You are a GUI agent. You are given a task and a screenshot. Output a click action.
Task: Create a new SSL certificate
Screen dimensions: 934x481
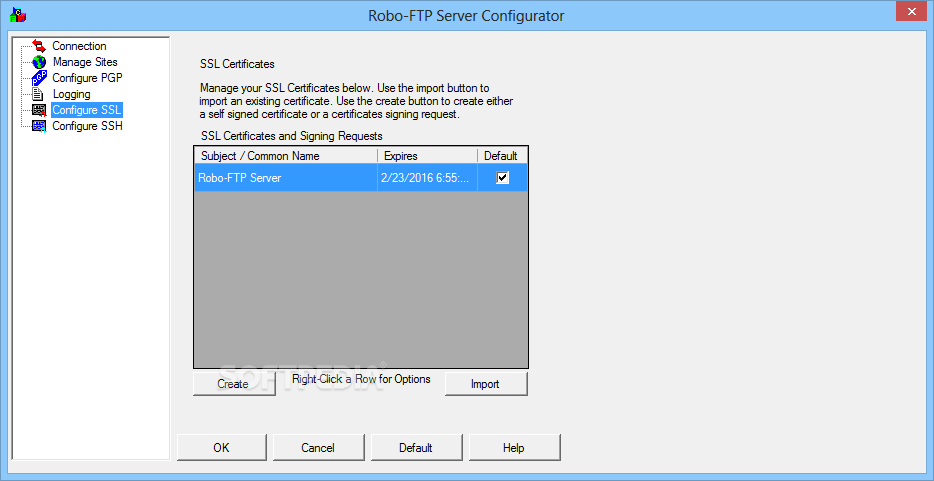[x=234, y=384]
